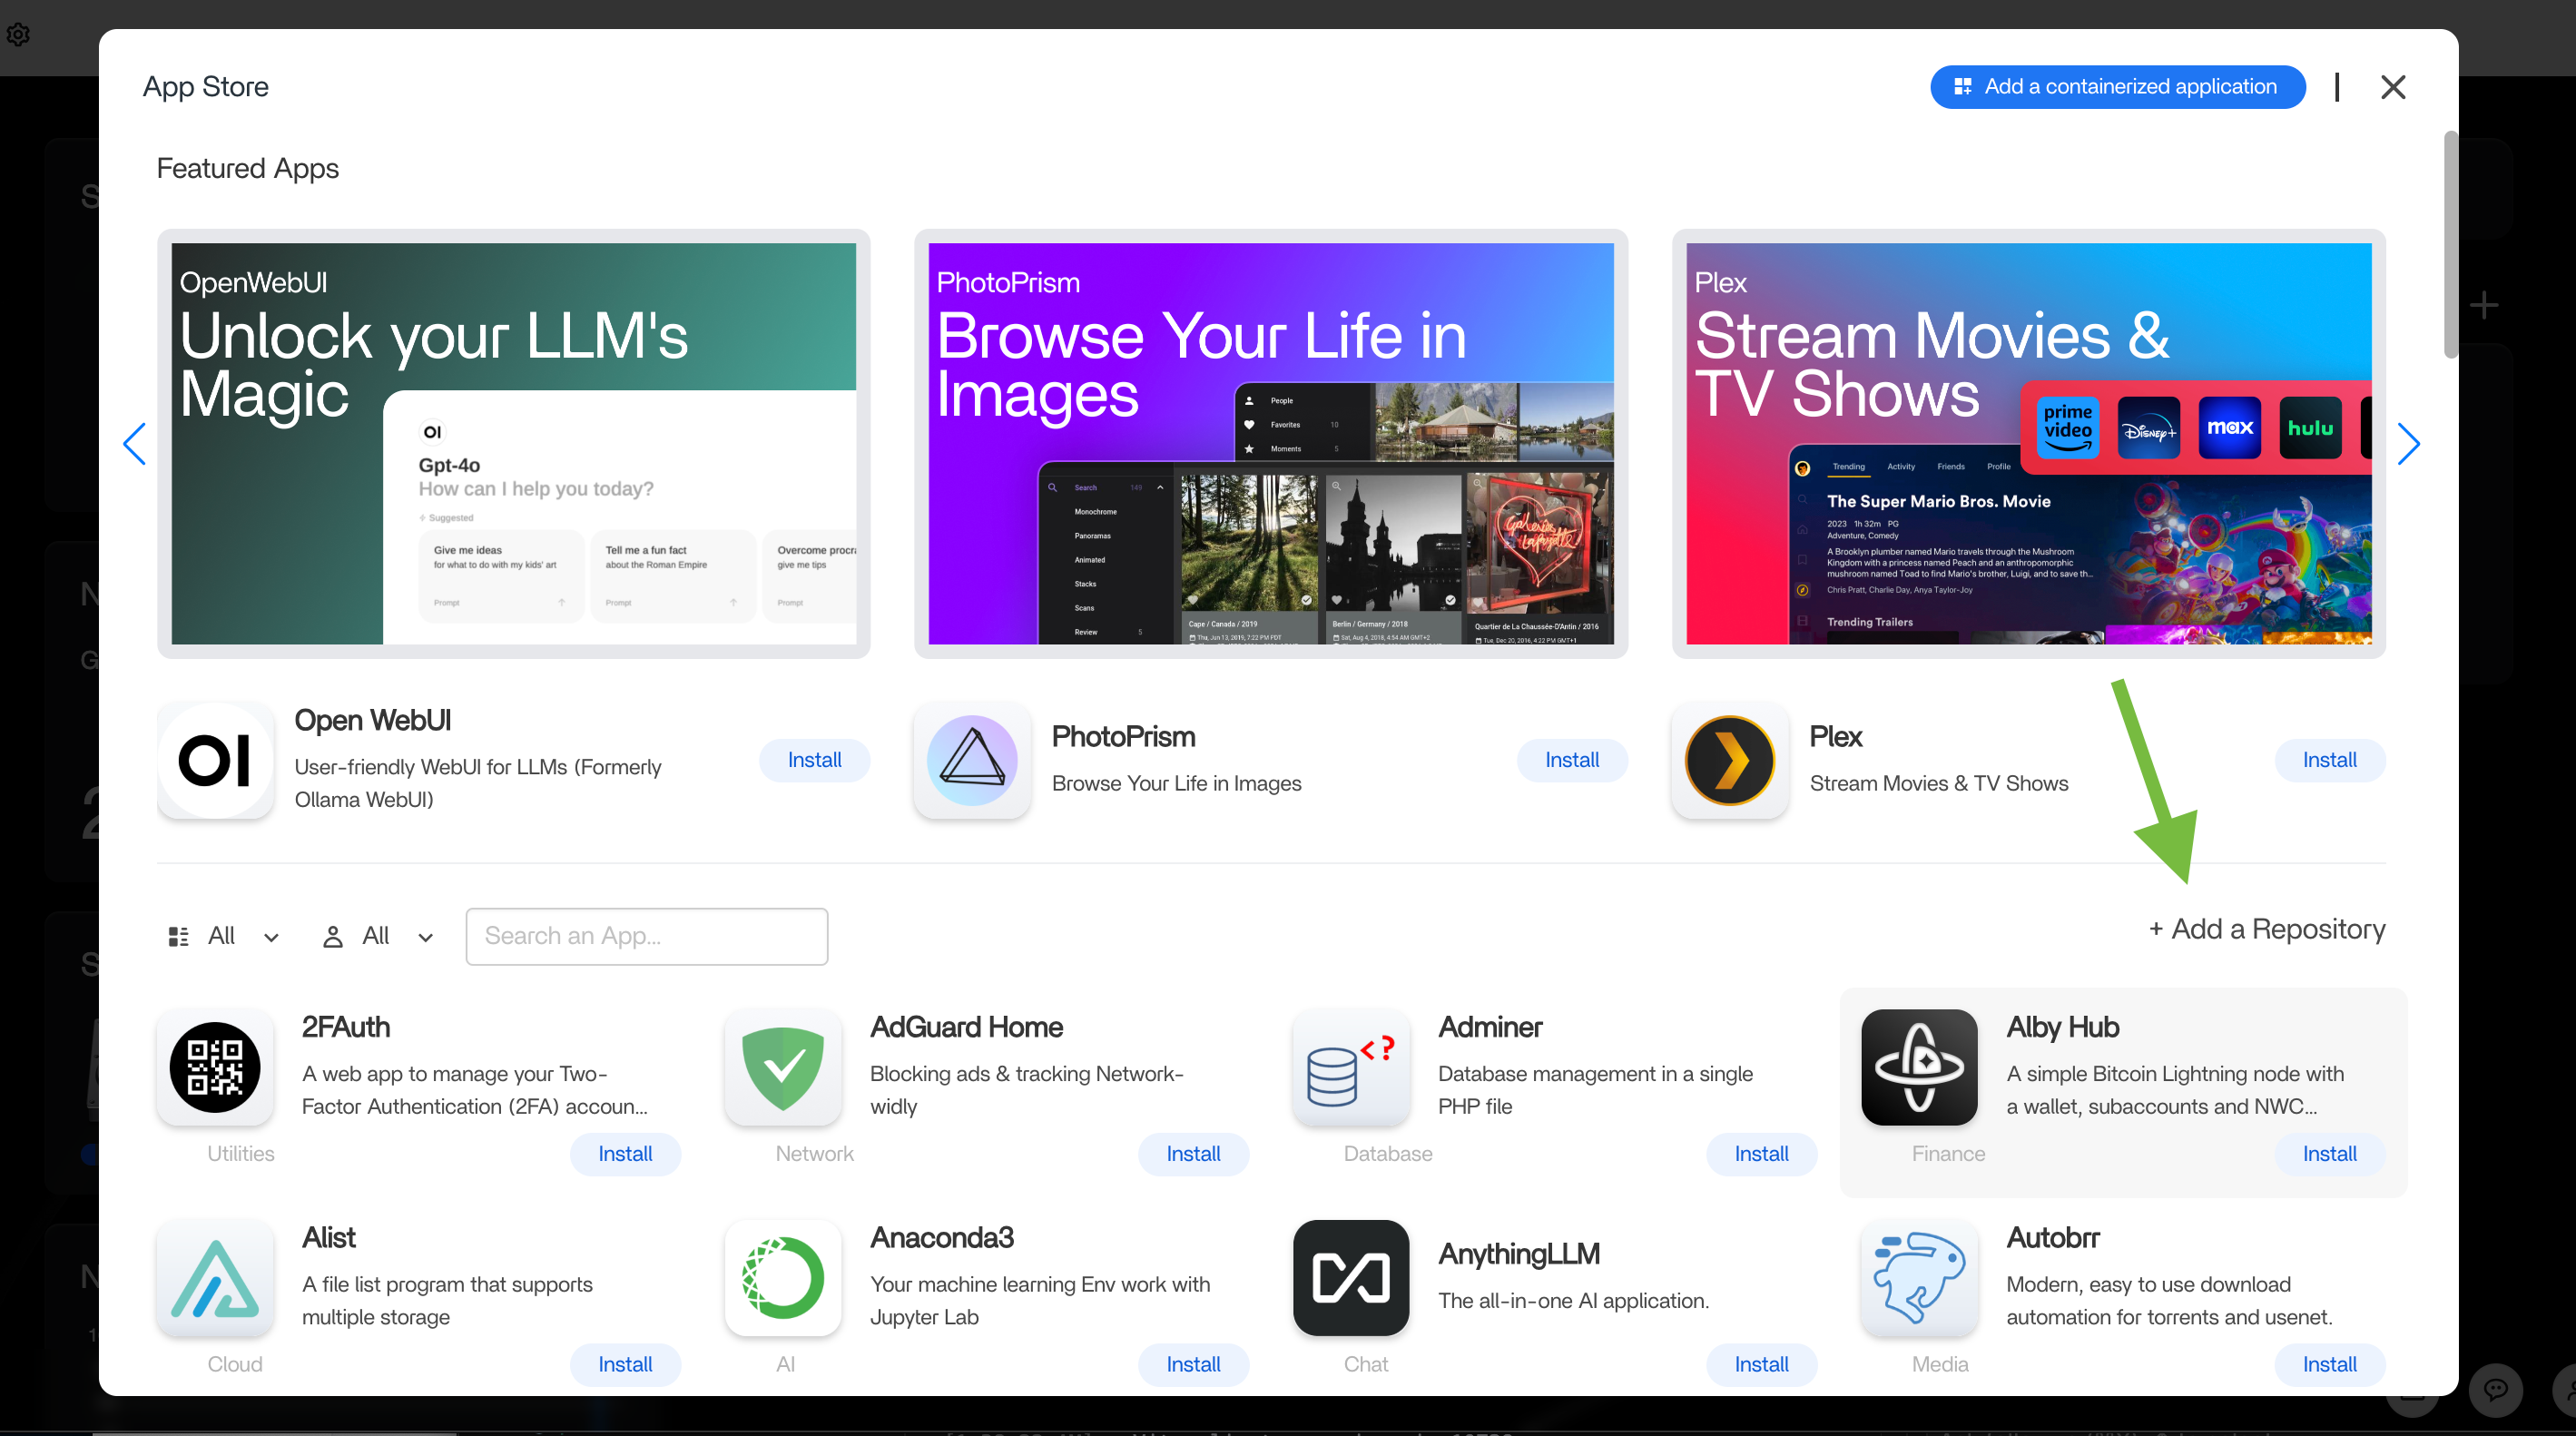Select the Autobrr title
This screenshot has height=1436, width=2576.
click(x=2052, y=1238)
